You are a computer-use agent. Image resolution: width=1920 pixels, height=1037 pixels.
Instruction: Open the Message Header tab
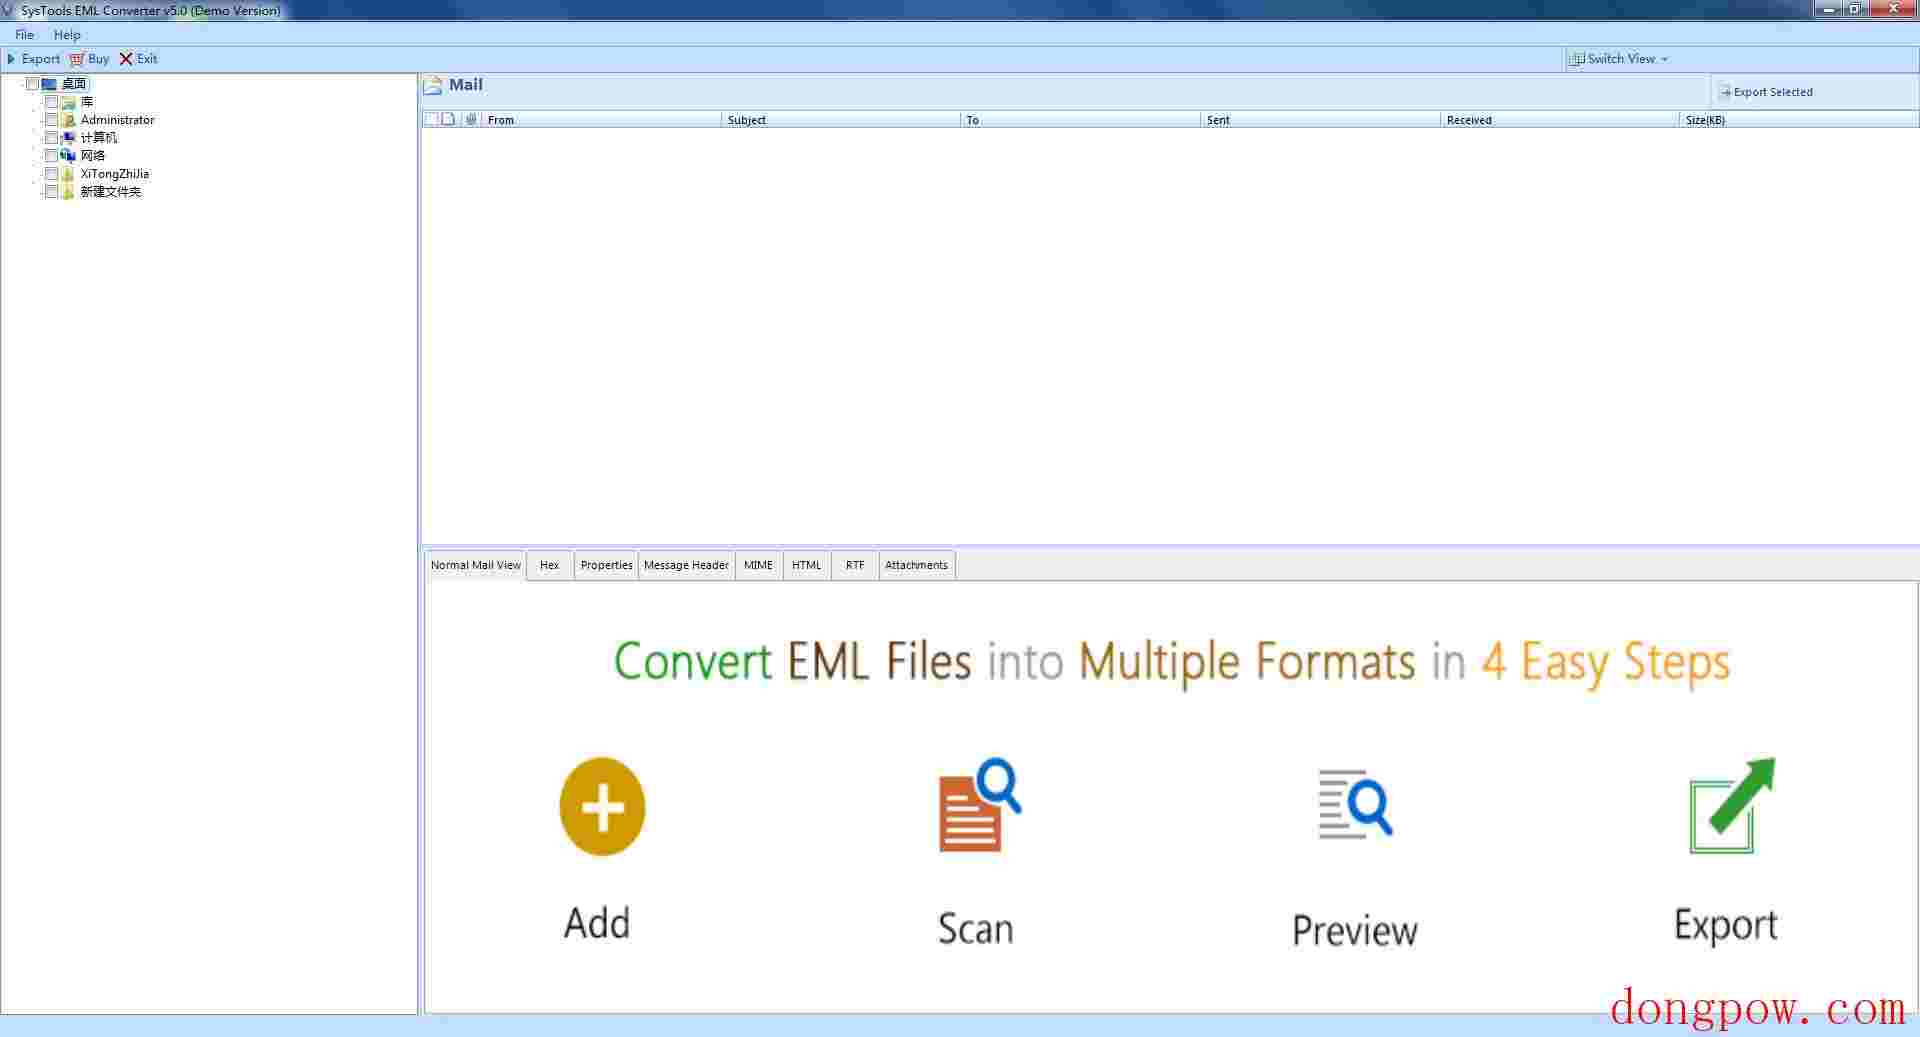(x=686, y=565)
